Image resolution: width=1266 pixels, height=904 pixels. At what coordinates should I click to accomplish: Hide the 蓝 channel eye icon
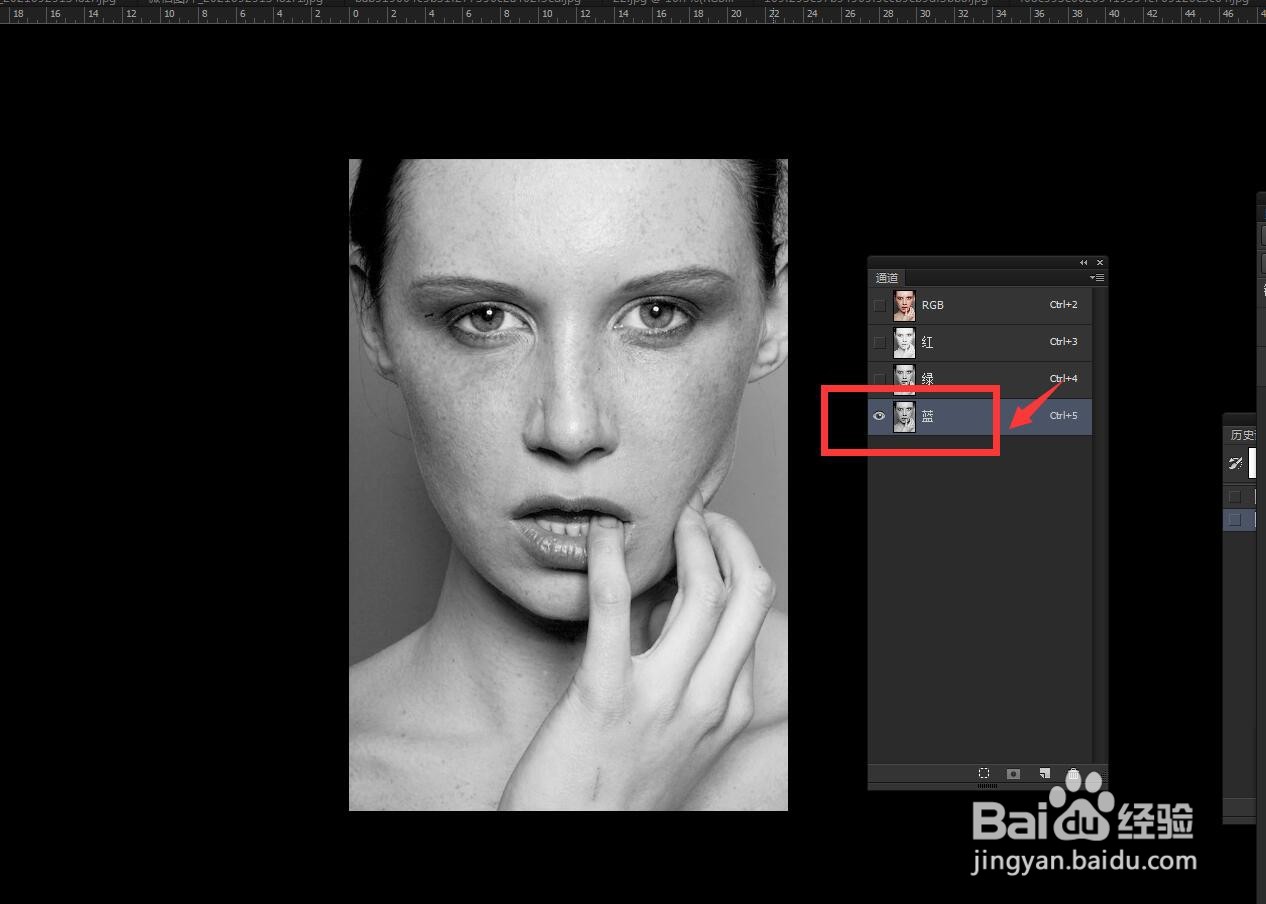(x=880, y=416)
